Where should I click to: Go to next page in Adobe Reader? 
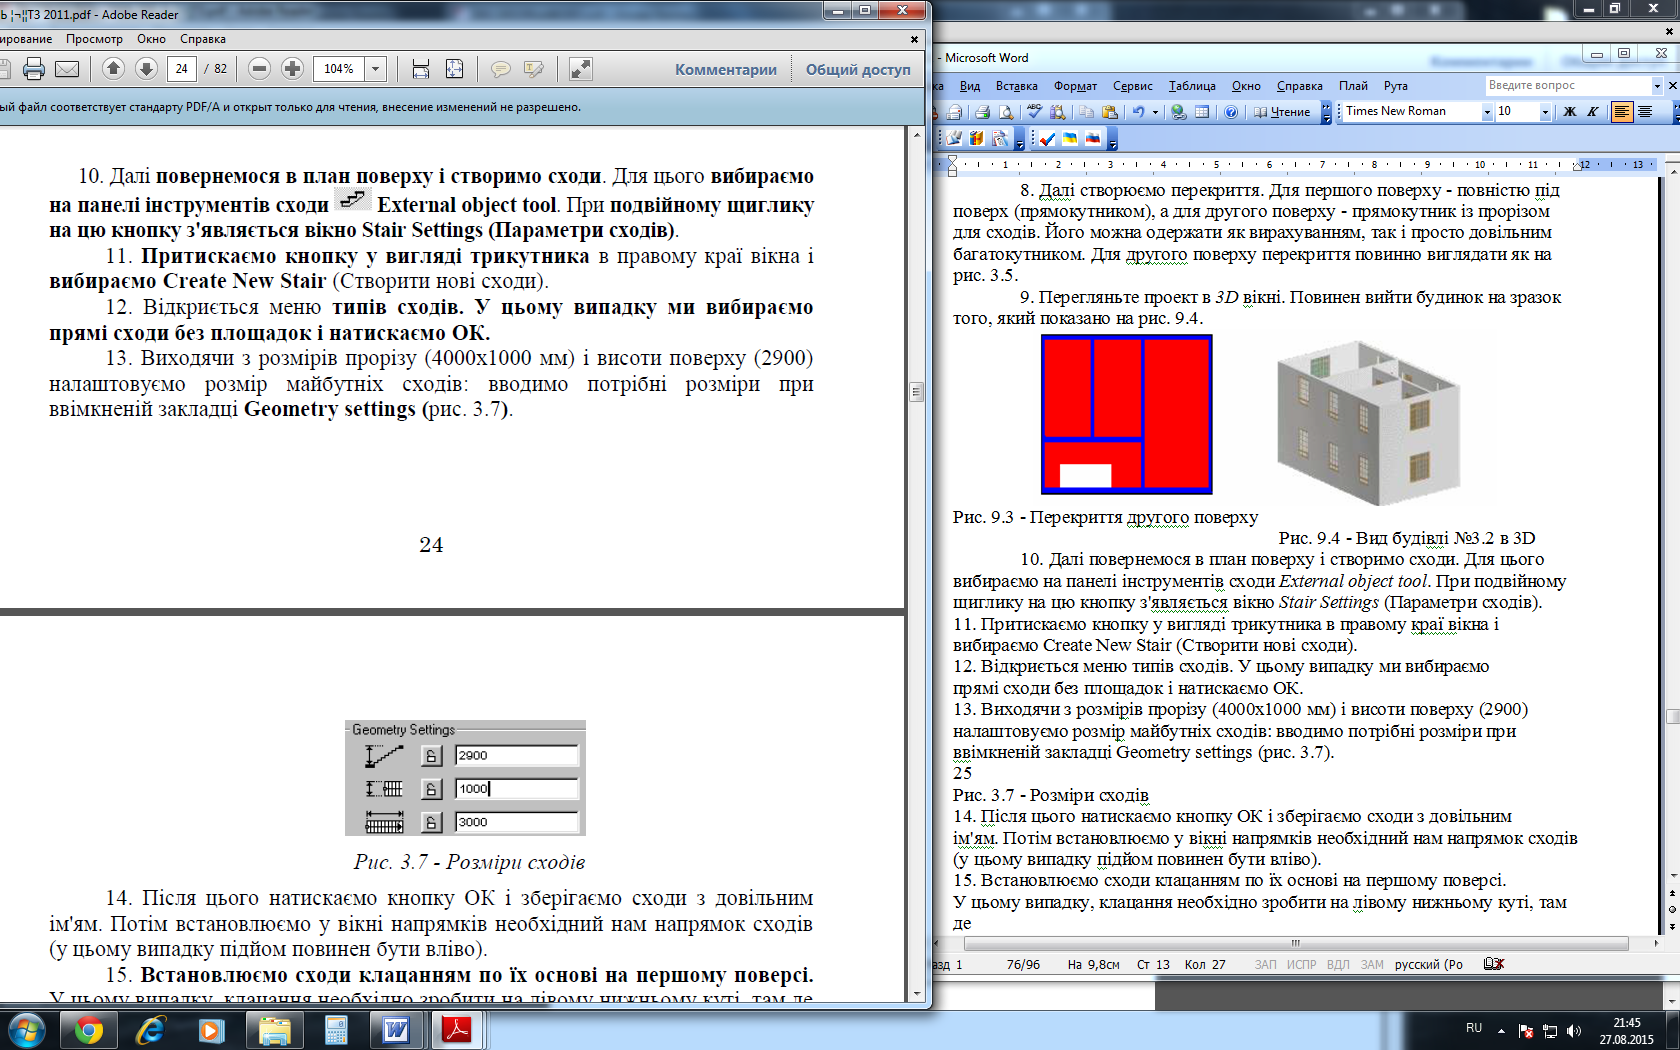click(146, 68)
